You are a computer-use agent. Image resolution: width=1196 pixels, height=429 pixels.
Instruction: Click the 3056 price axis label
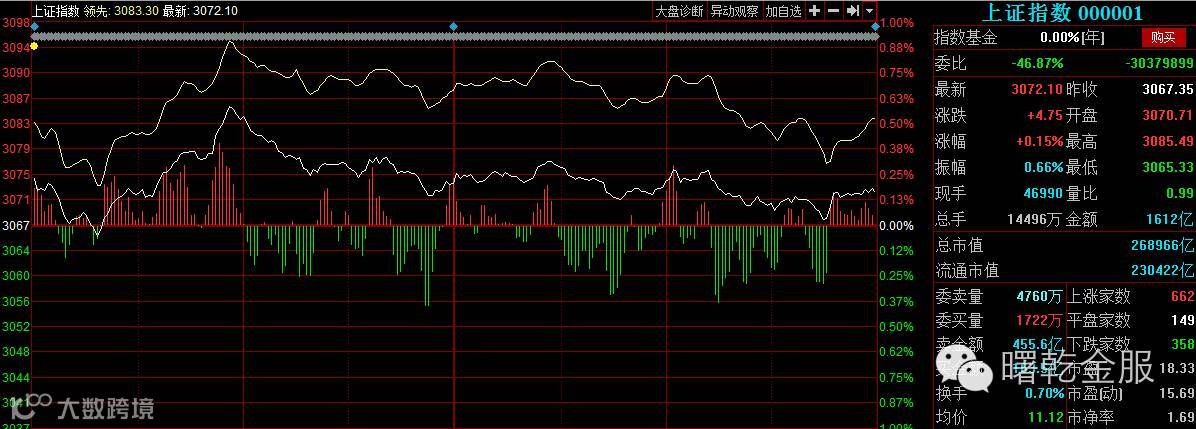coord(14,302)
